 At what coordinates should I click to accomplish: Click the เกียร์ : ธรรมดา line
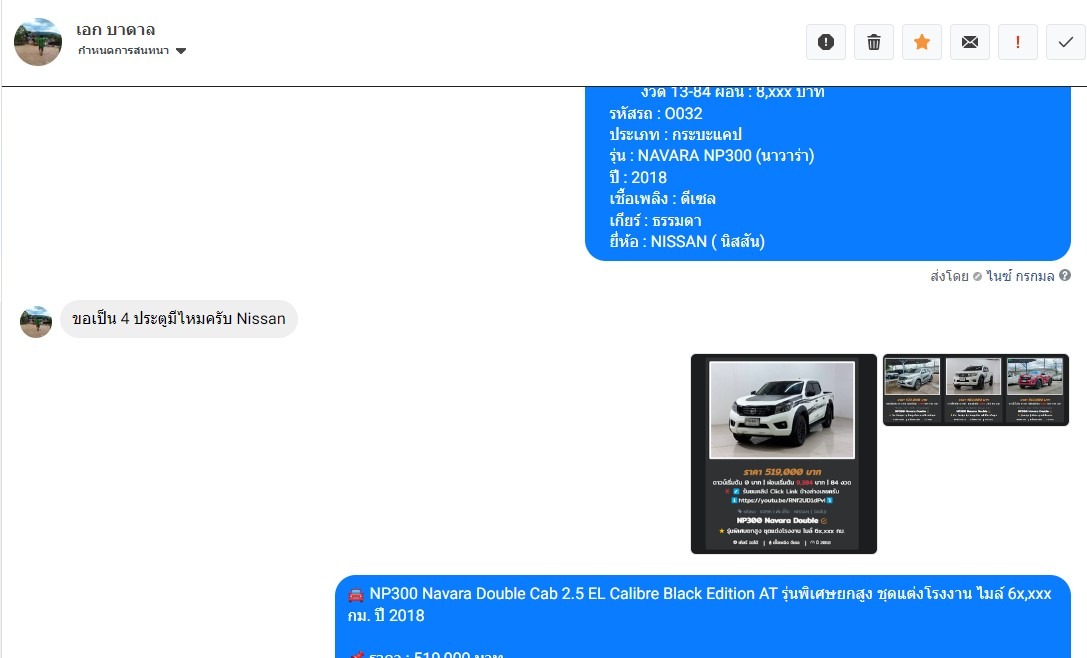655,220
